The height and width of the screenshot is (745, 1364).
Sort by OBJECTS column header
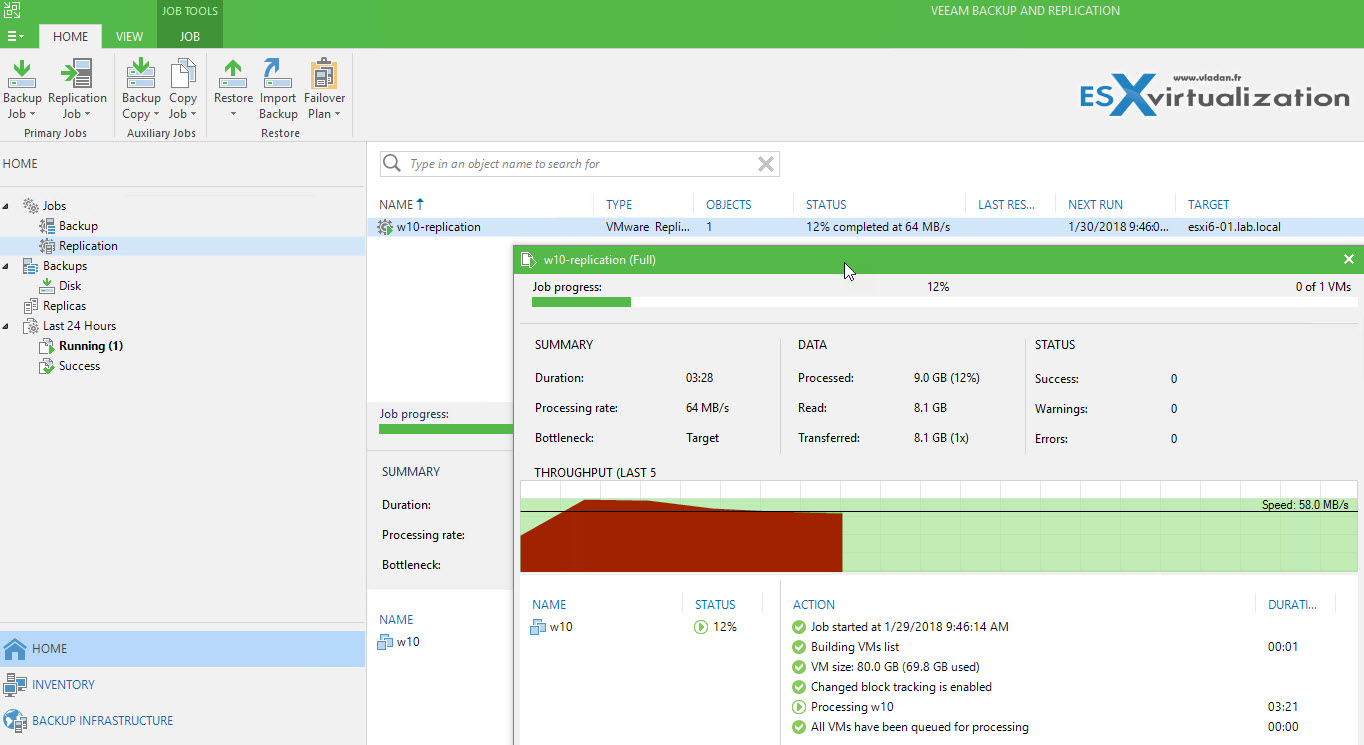[x=728, y=204]
